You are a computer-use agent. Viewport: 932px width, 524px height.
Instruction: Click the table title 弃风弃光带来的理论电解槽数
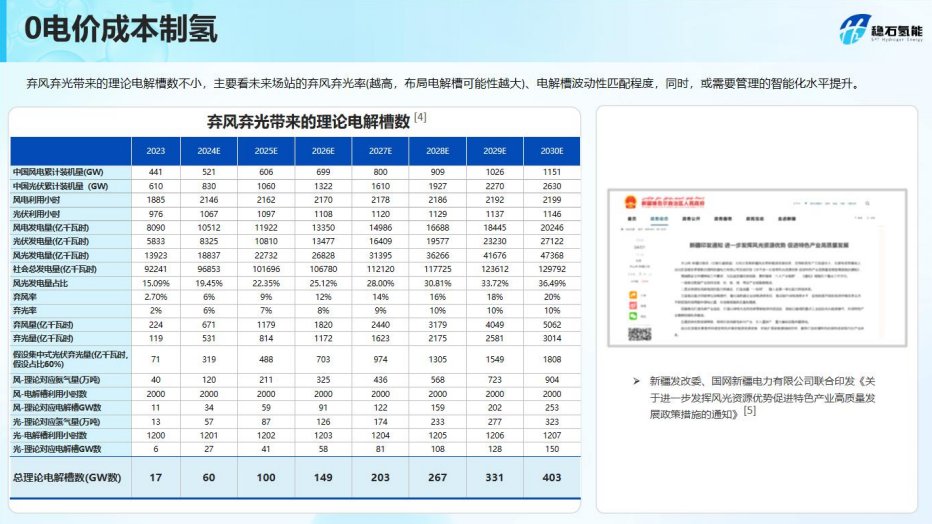[x=308, y=122]
